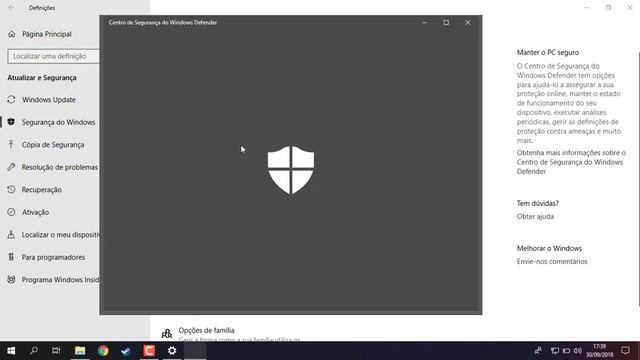Minimize the Windows Defender Security Center window
Screen dimensions: 640x360
pyautogui.click(x=424, y=22)
